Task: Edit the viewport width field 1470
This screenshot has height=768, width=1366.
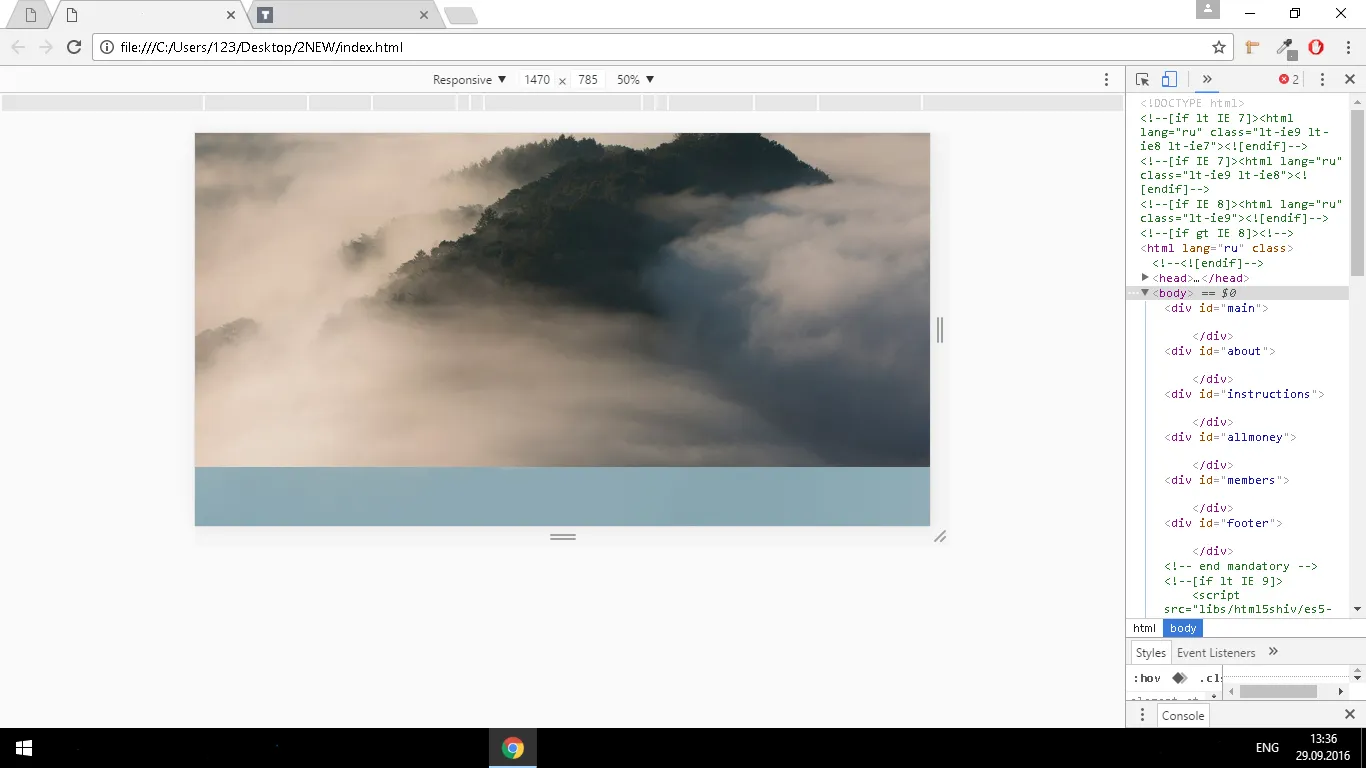Action: (537, 80)
